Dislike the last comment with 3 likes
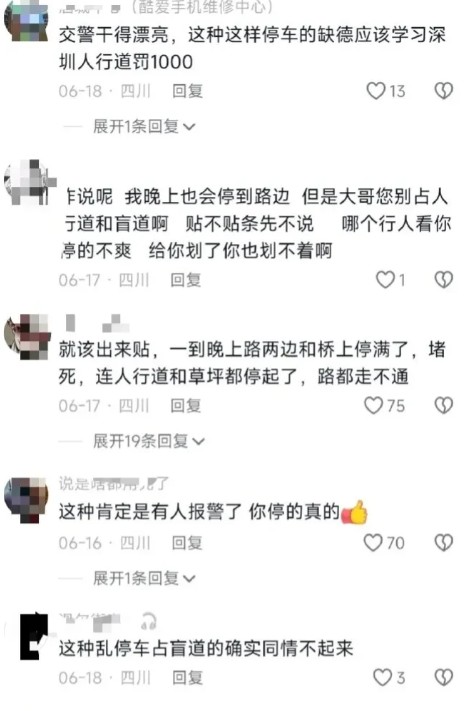 point(443,677)
